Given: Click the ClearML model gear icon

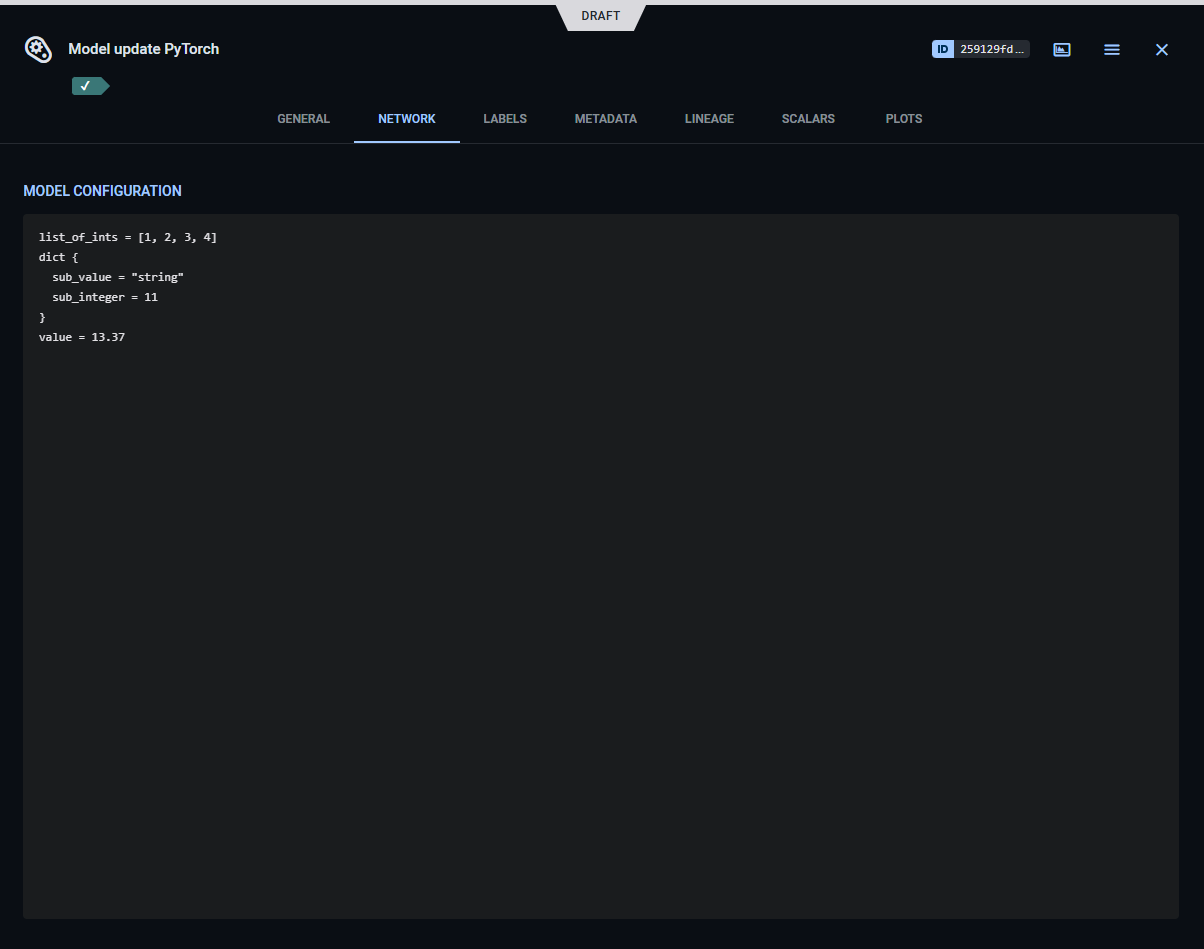Looking at the screenshot, I should pyautogui.click(x=37, y=49).
